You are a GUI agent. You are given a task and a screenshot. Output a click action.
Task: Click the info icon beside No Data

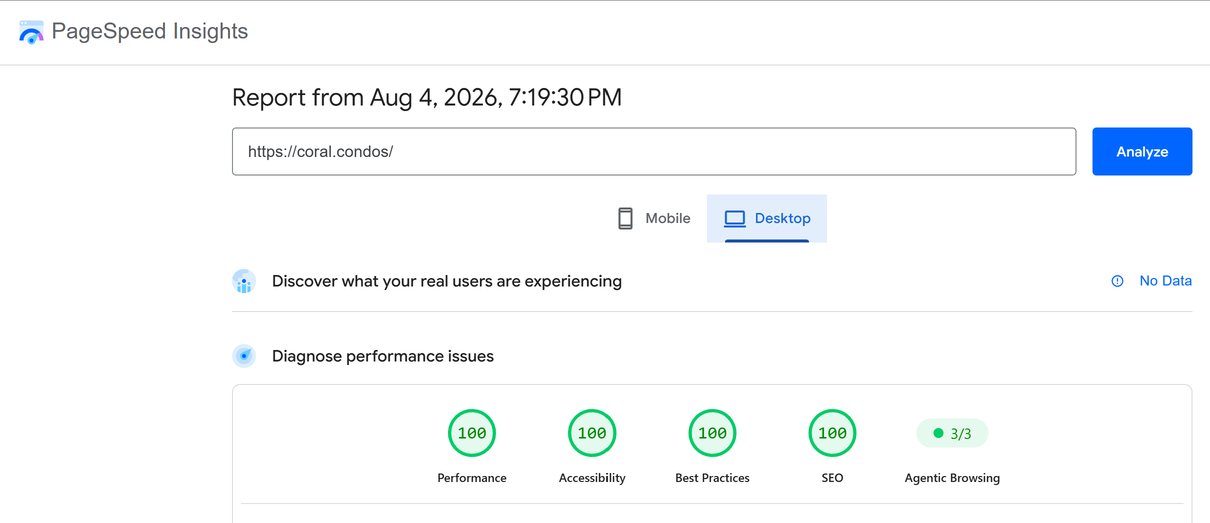pyautogui.click(x=1118, y=281)
